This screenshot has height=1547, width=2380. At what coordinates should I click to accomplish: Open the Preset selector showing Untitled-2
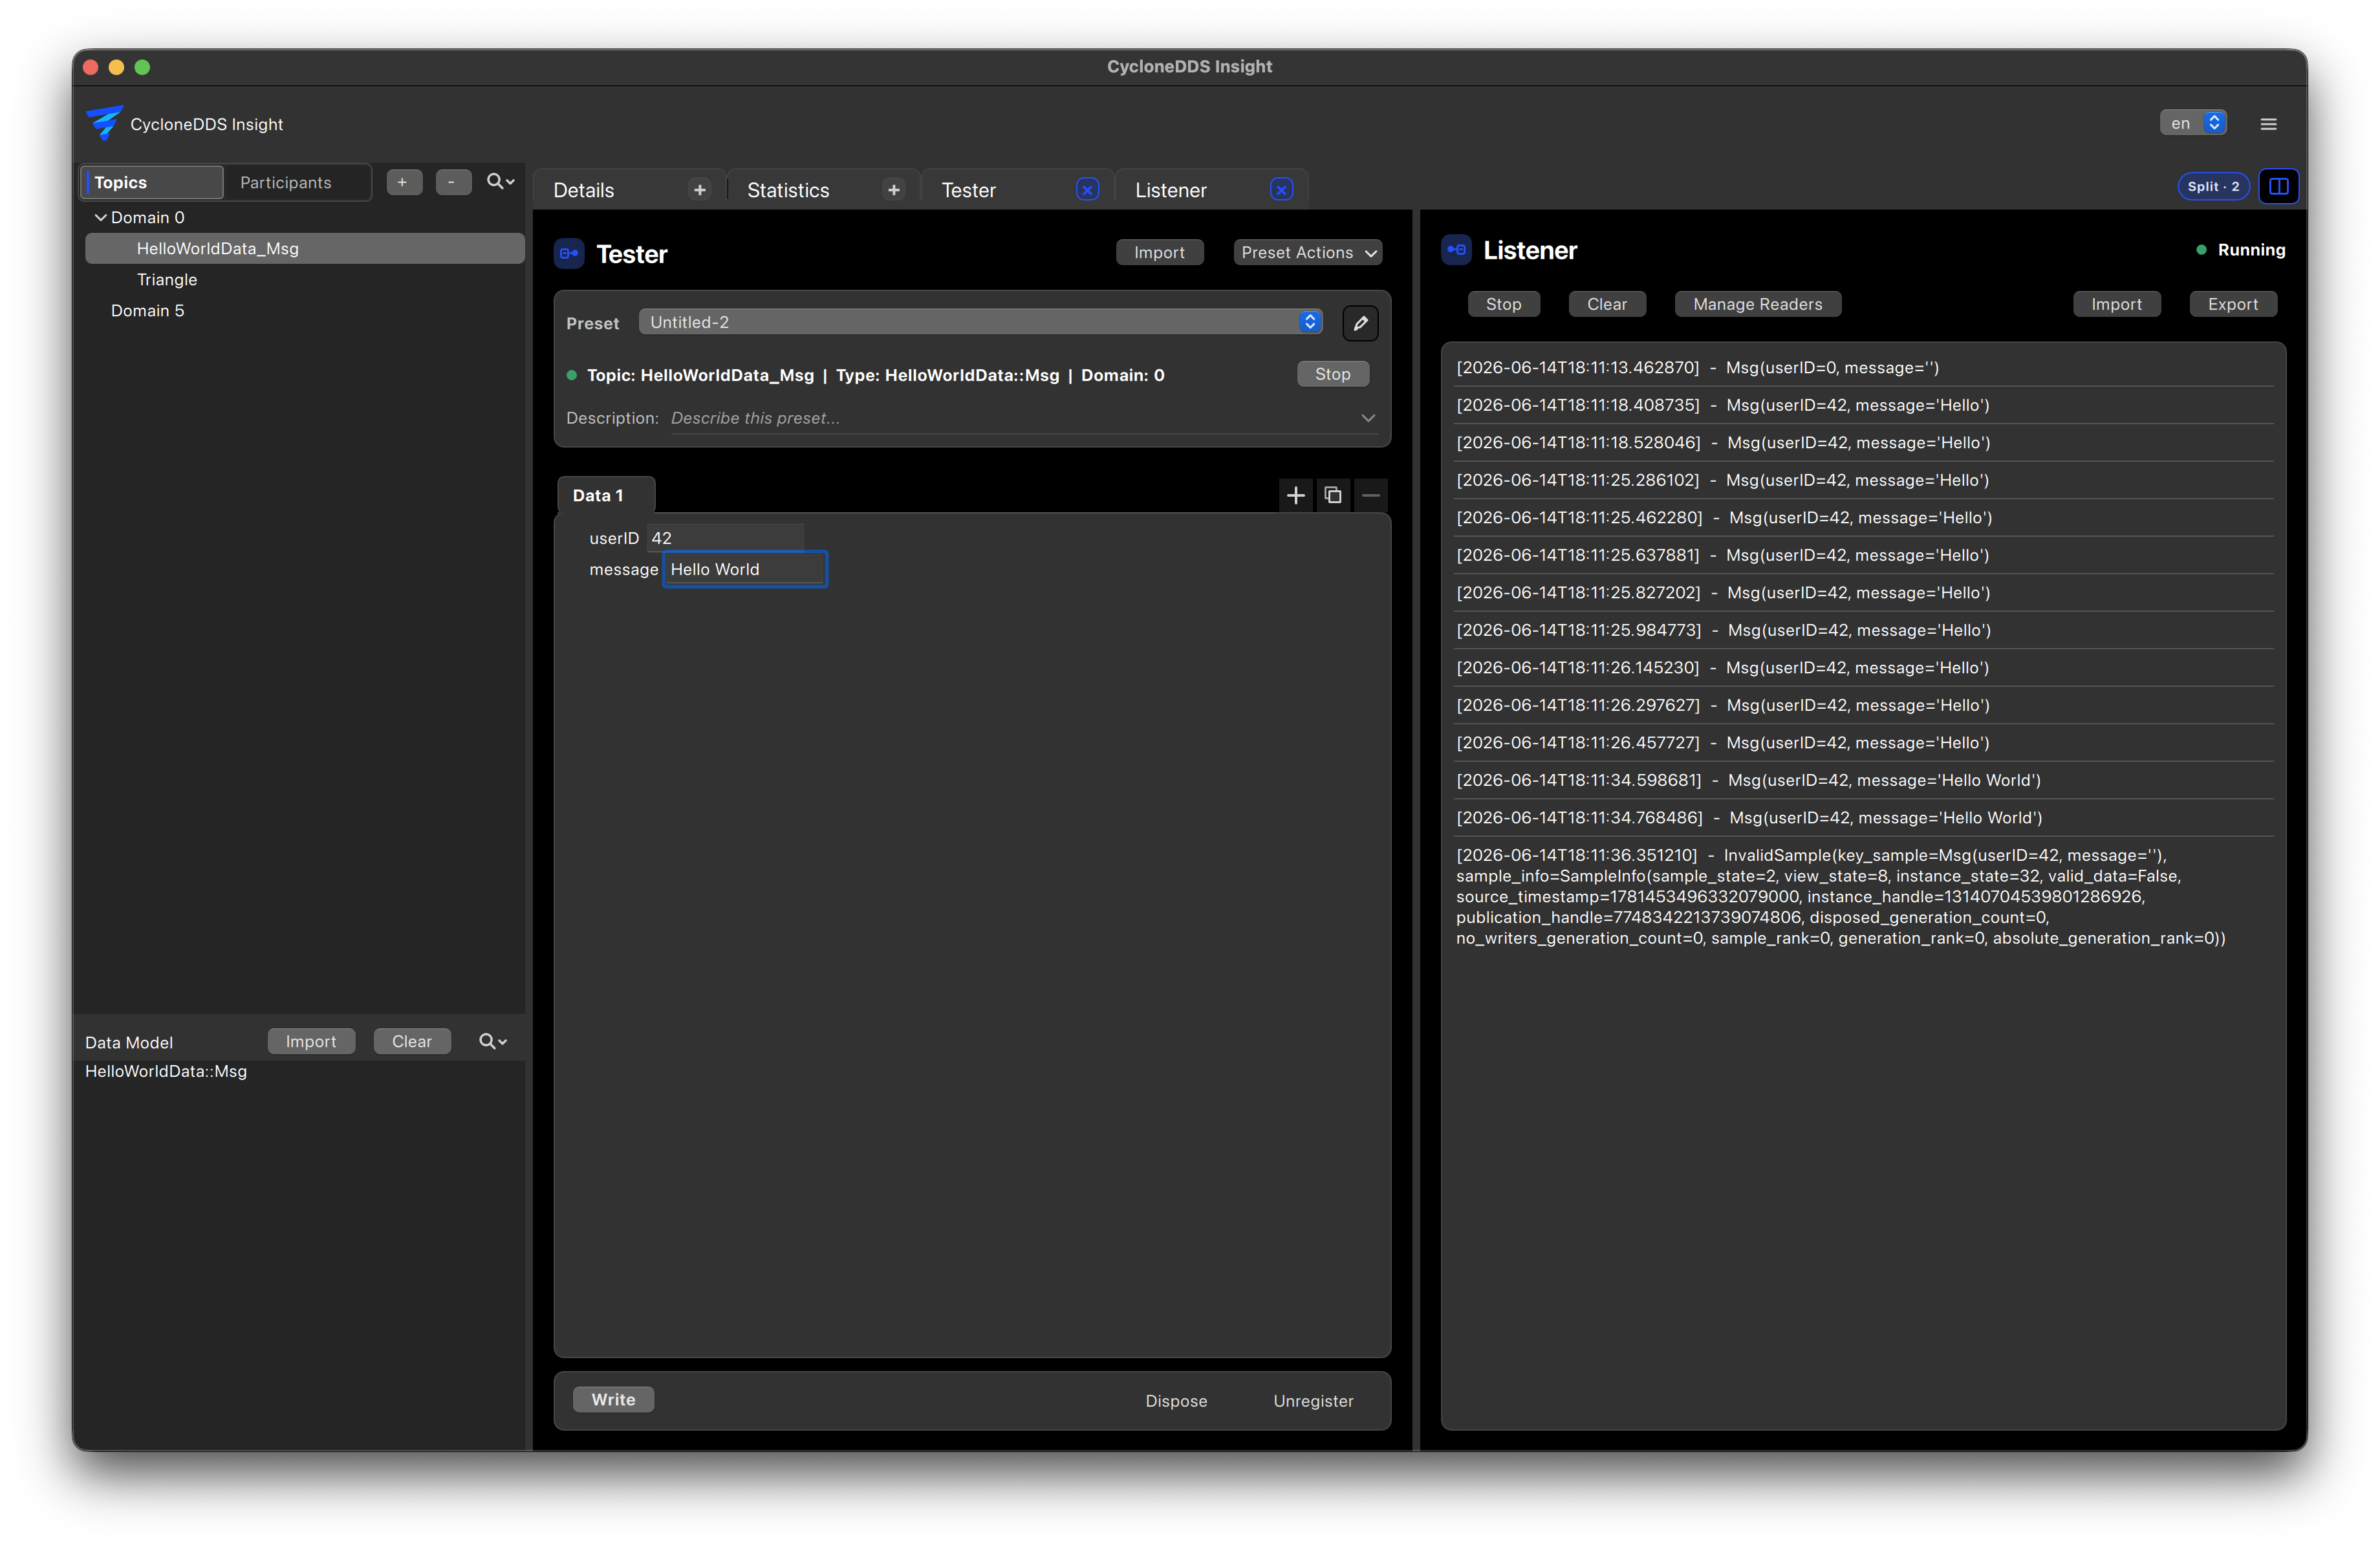click(980, 322)
